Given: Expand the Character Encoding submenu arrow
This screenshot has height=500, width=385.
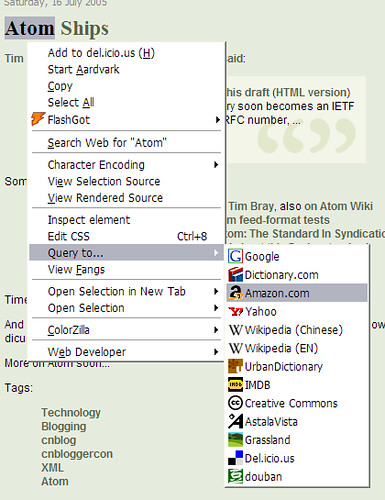Looking at the screenshot, I should tap(216, 165).
